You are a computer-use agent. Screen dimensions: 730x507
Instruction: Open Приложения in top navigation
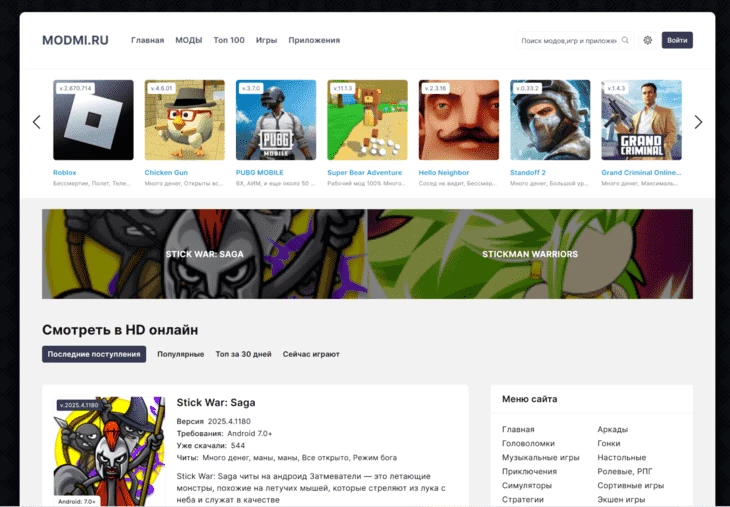tap(314, 40)
